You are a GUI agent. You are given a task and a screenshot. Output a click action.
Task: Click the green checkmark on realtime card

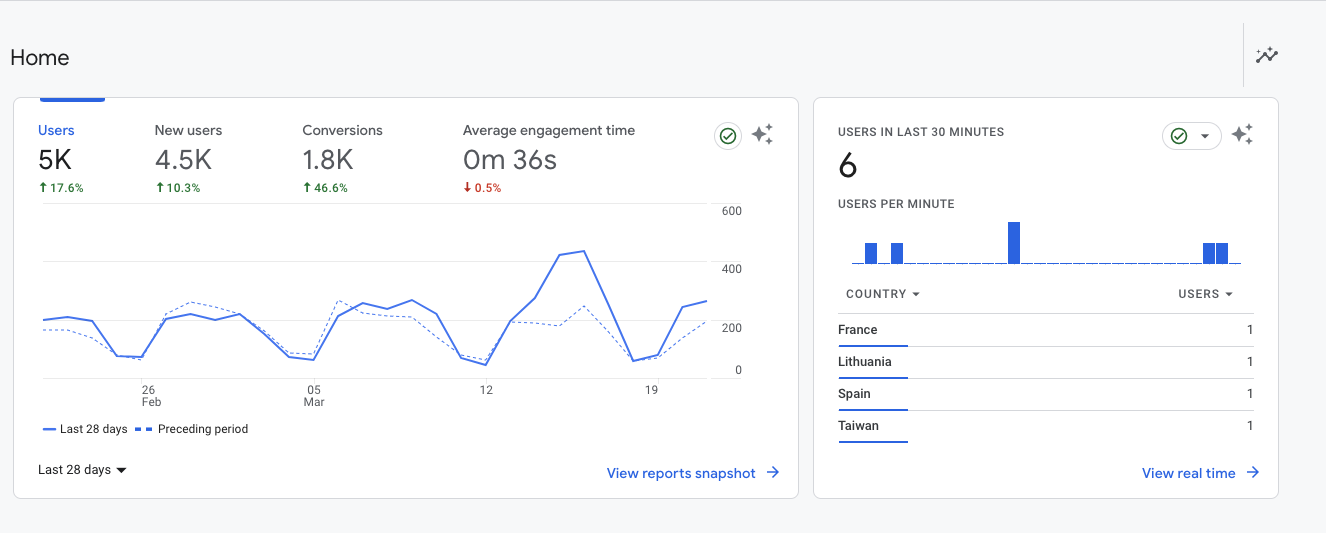(x=1179, y=136)
